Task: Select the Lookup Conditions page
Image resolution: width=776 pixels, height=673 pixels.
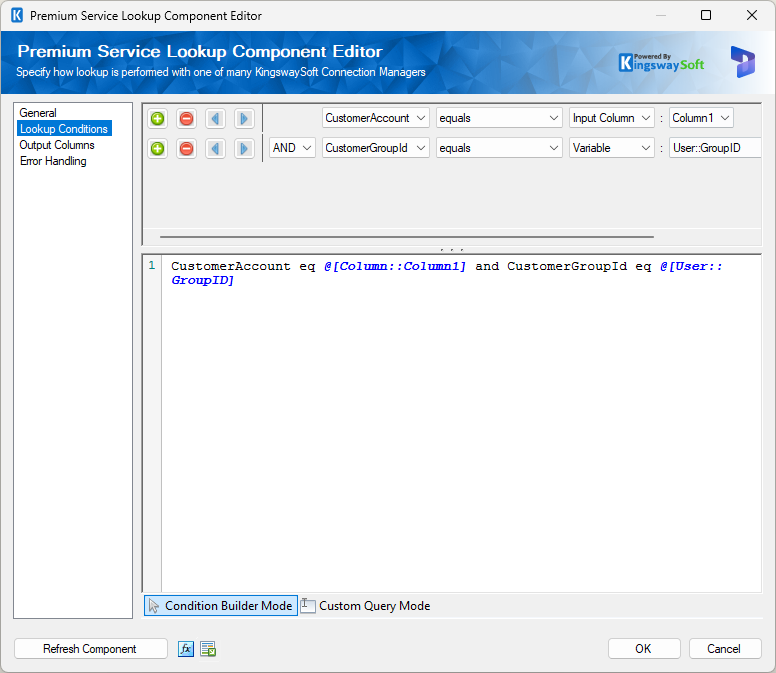Action: (x=64, y=129)
